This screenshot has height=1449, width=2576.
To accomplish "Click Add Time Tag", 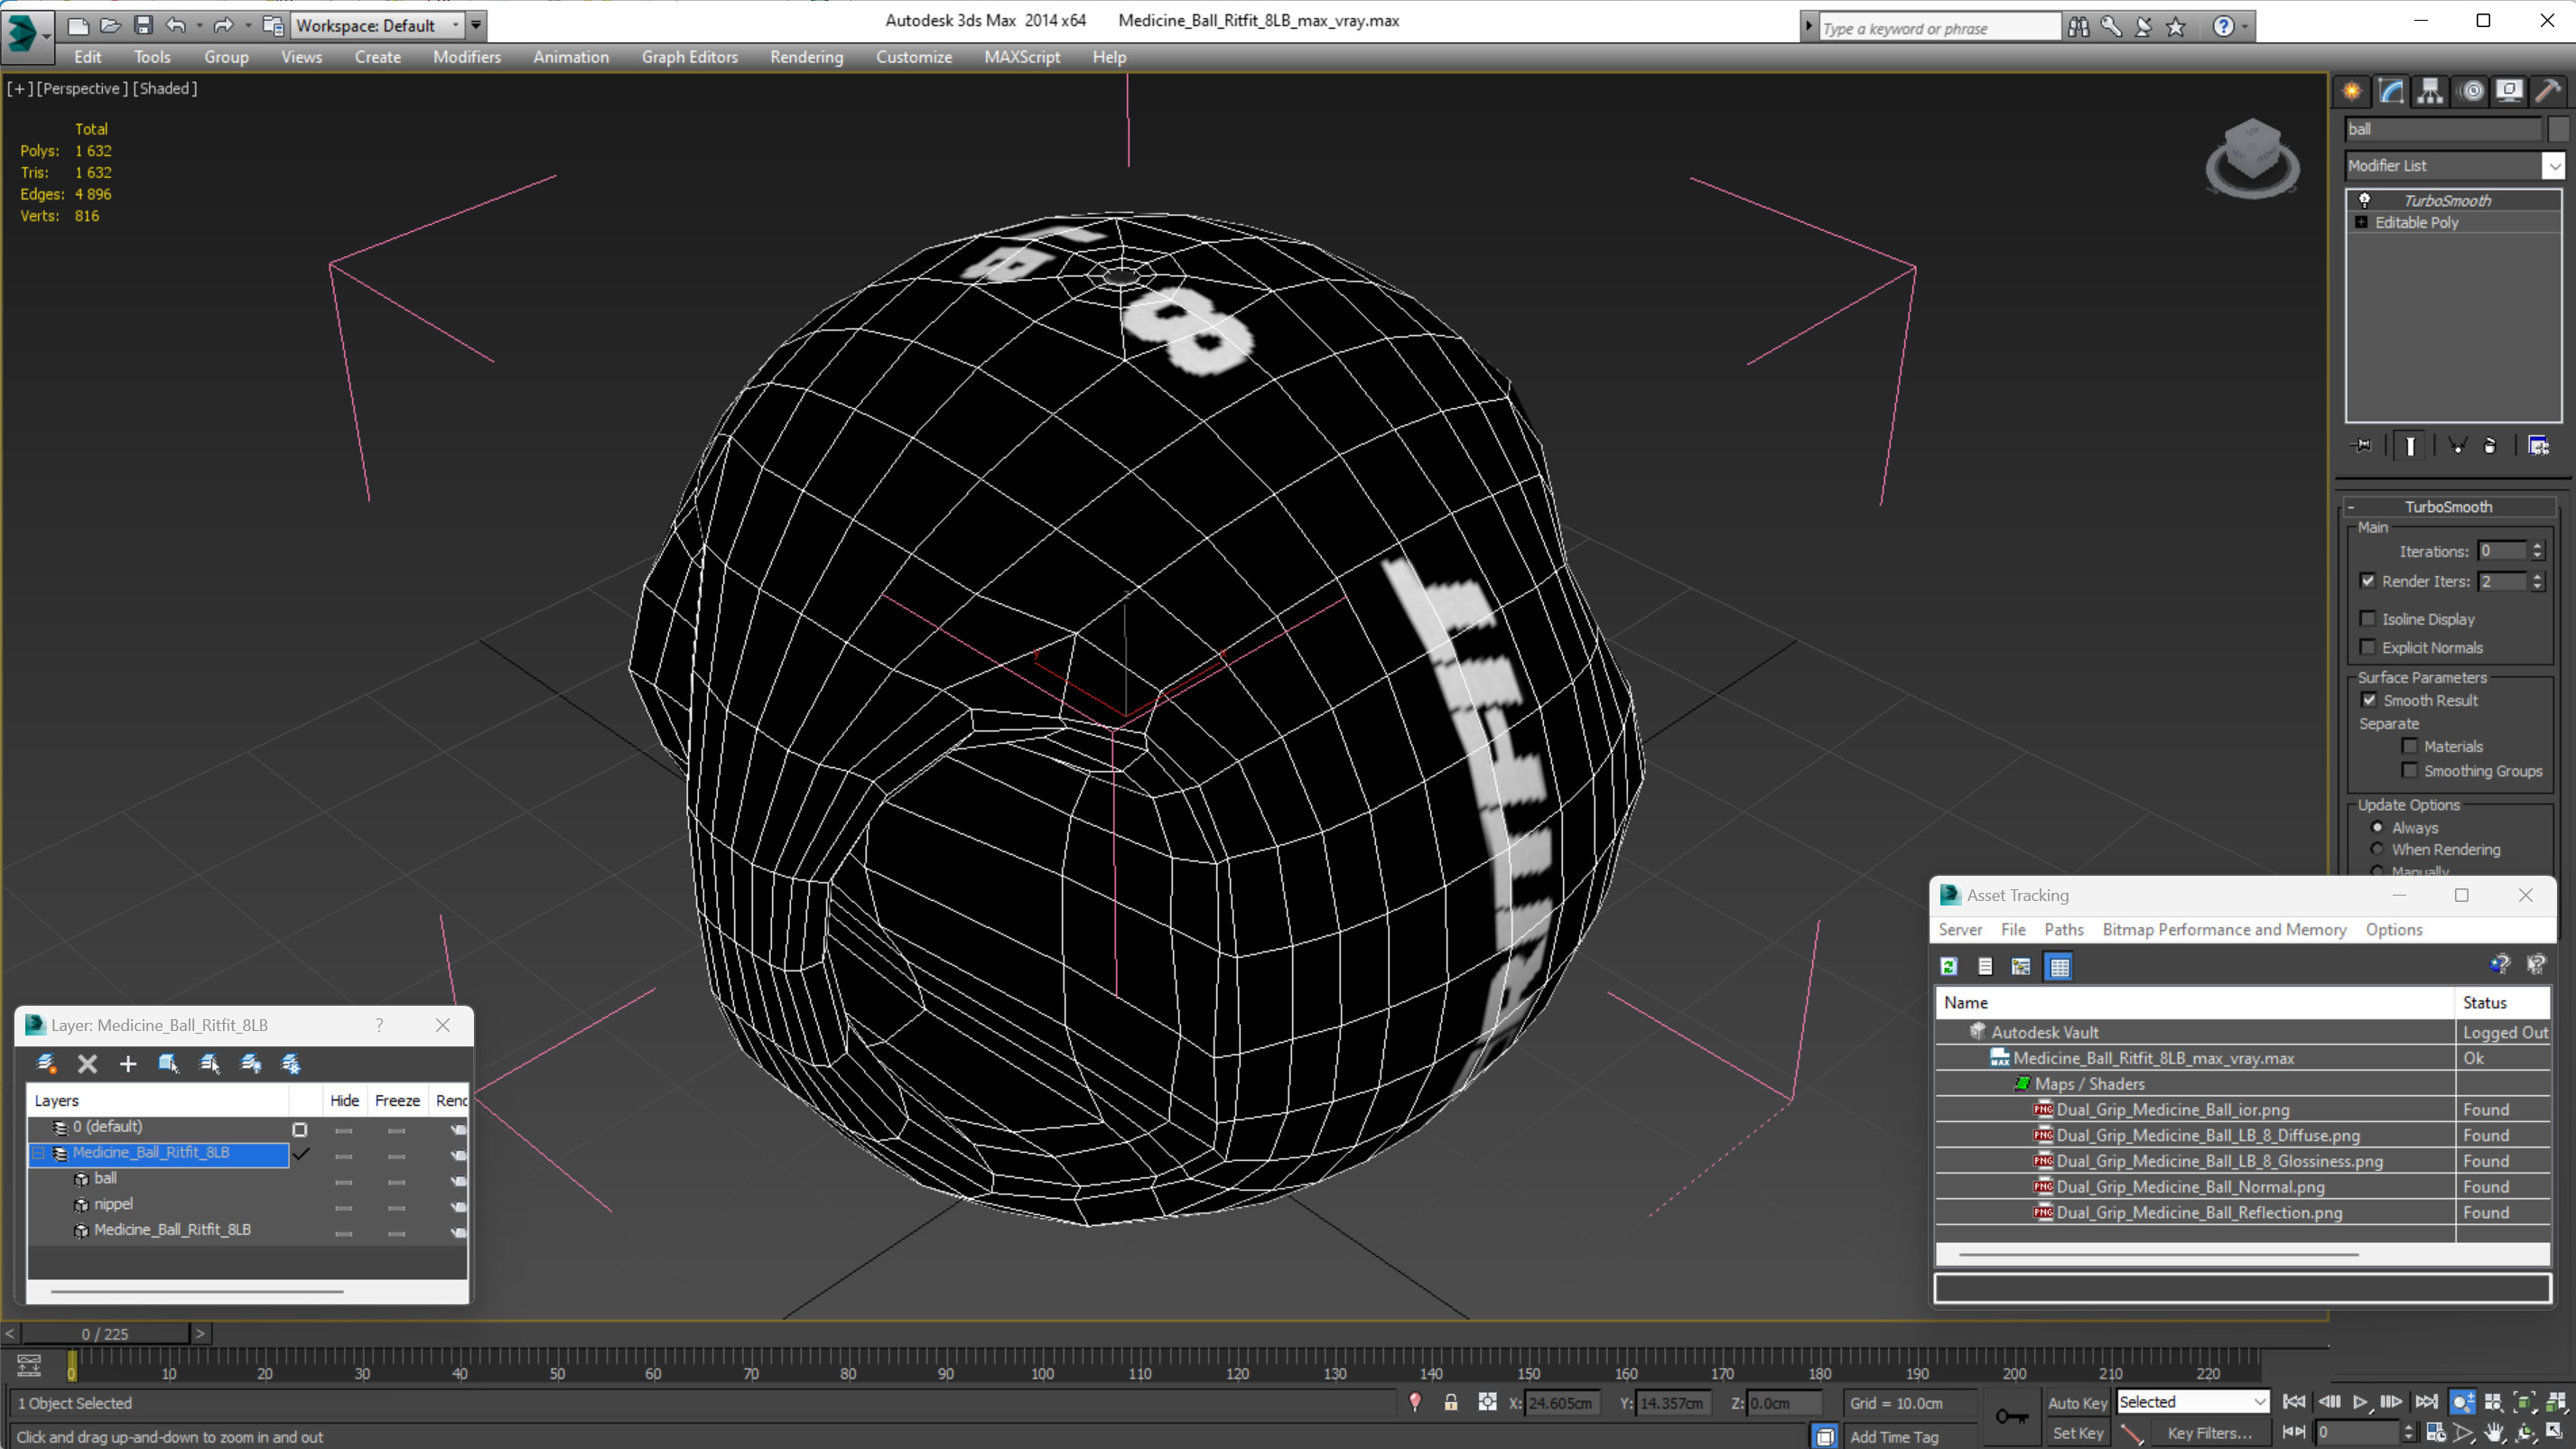I will coord(1894,1436).
